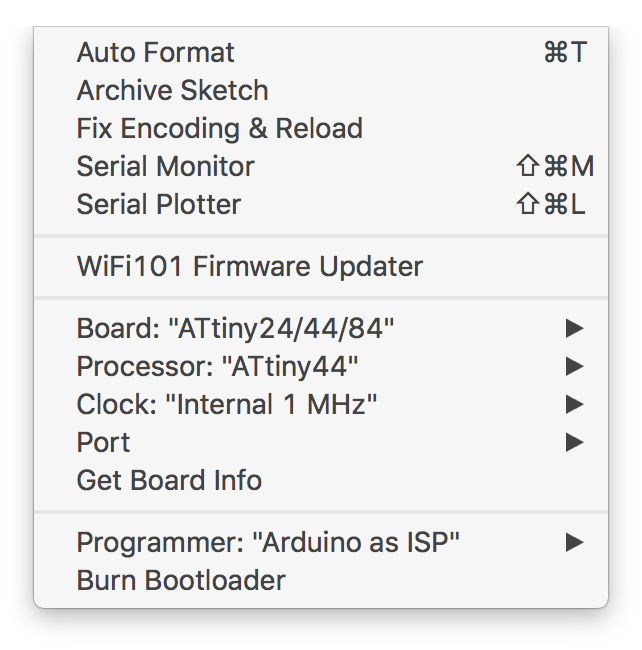Click the ⇧⌘M shortcut beside Serial Monitor
This screenshot has width=642, height=650.
coord(555,166)
